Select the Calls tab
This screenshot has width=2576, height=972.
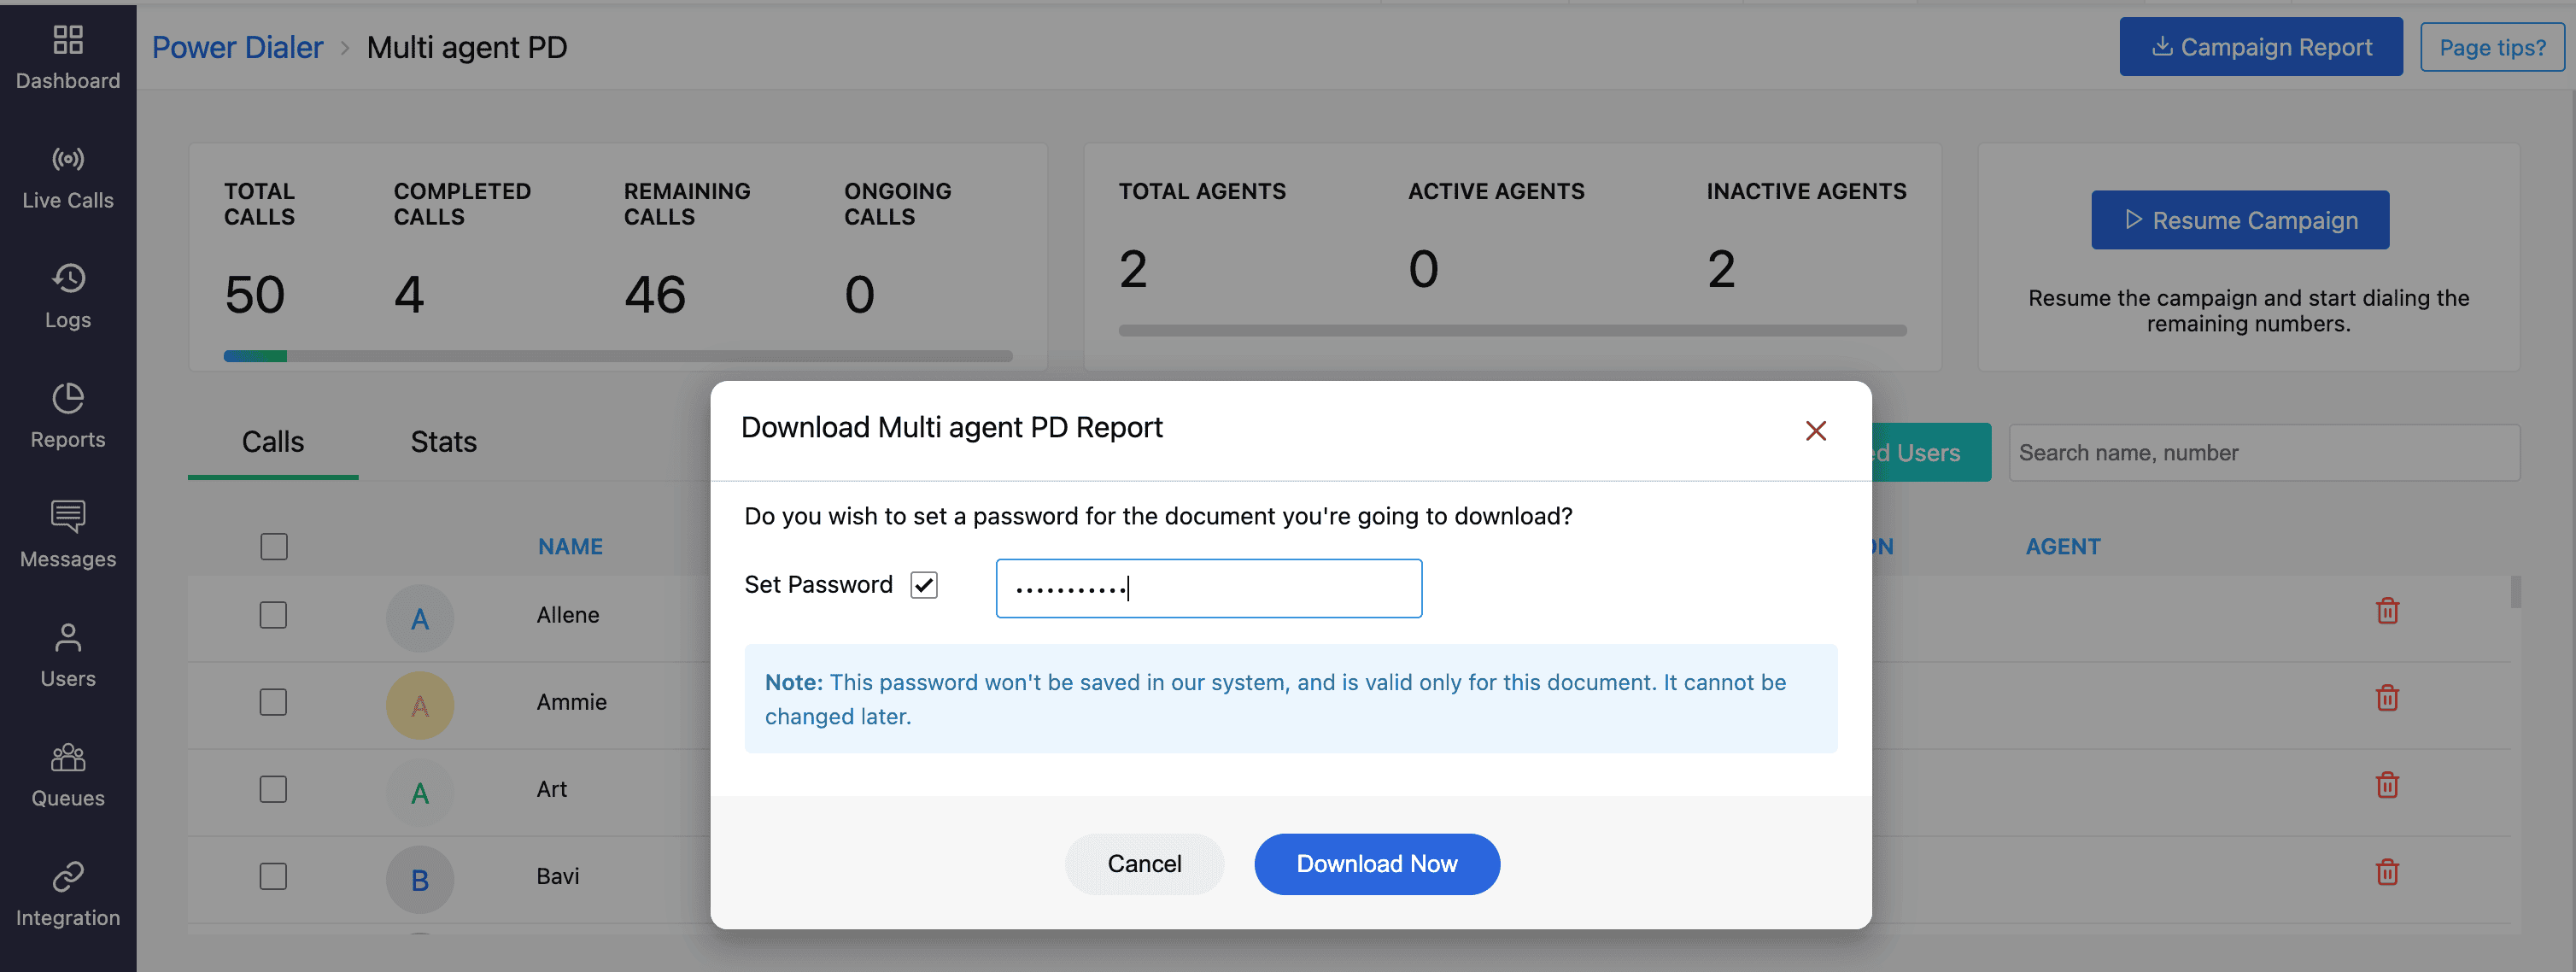(272, 442)
